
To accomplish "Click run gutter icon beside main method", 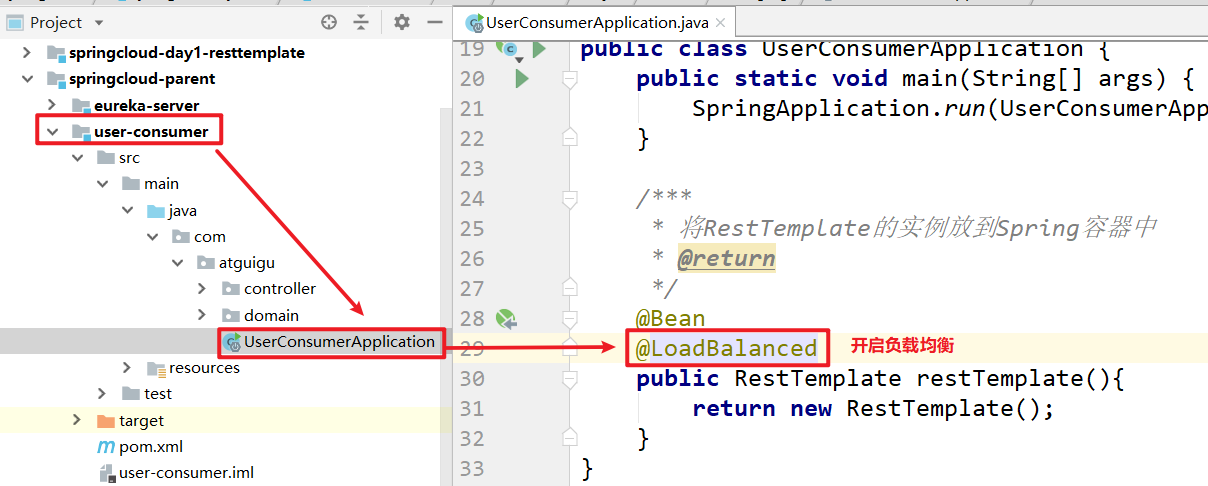I will click(x=521, y=78).
